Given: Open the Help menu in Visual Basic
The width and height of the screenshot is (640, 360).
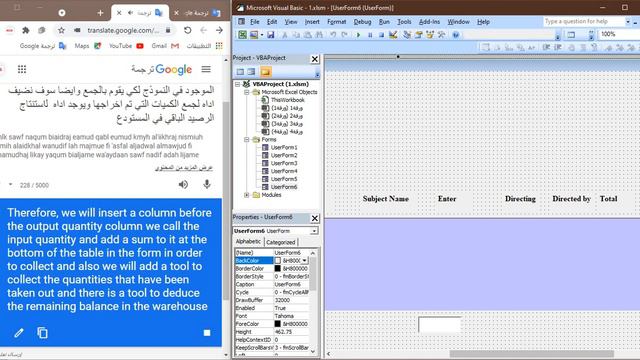Looking at the screenshot, I should click(x=483, y=22).
